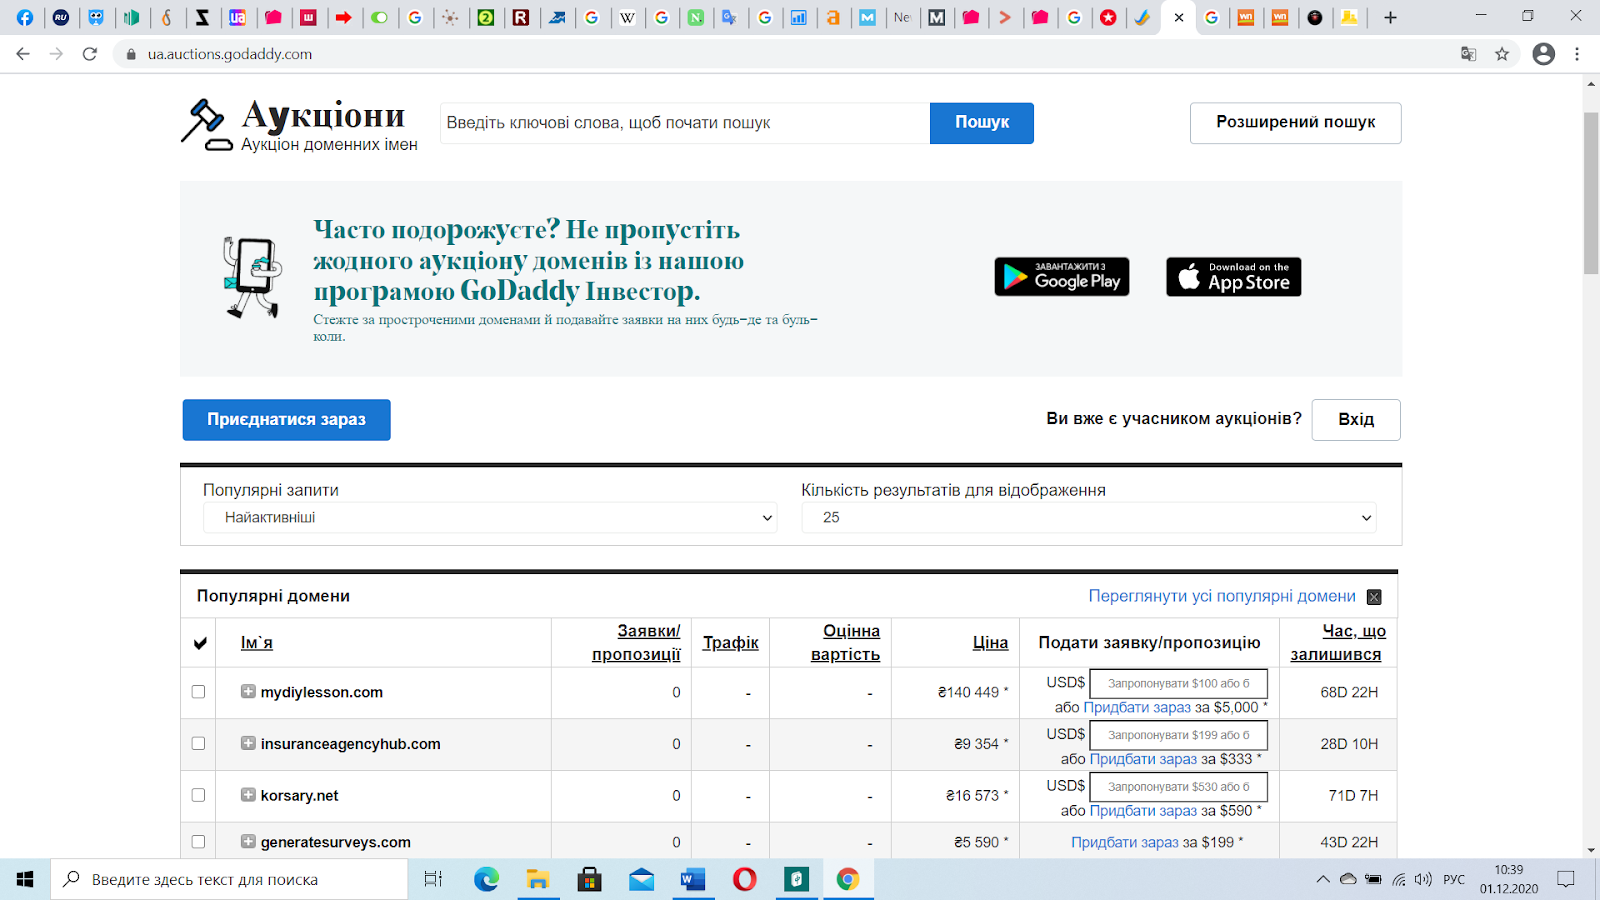Click Придбати зараз for $5,000
Viewport: 1600px width, 900px height.
point(1137,708)
